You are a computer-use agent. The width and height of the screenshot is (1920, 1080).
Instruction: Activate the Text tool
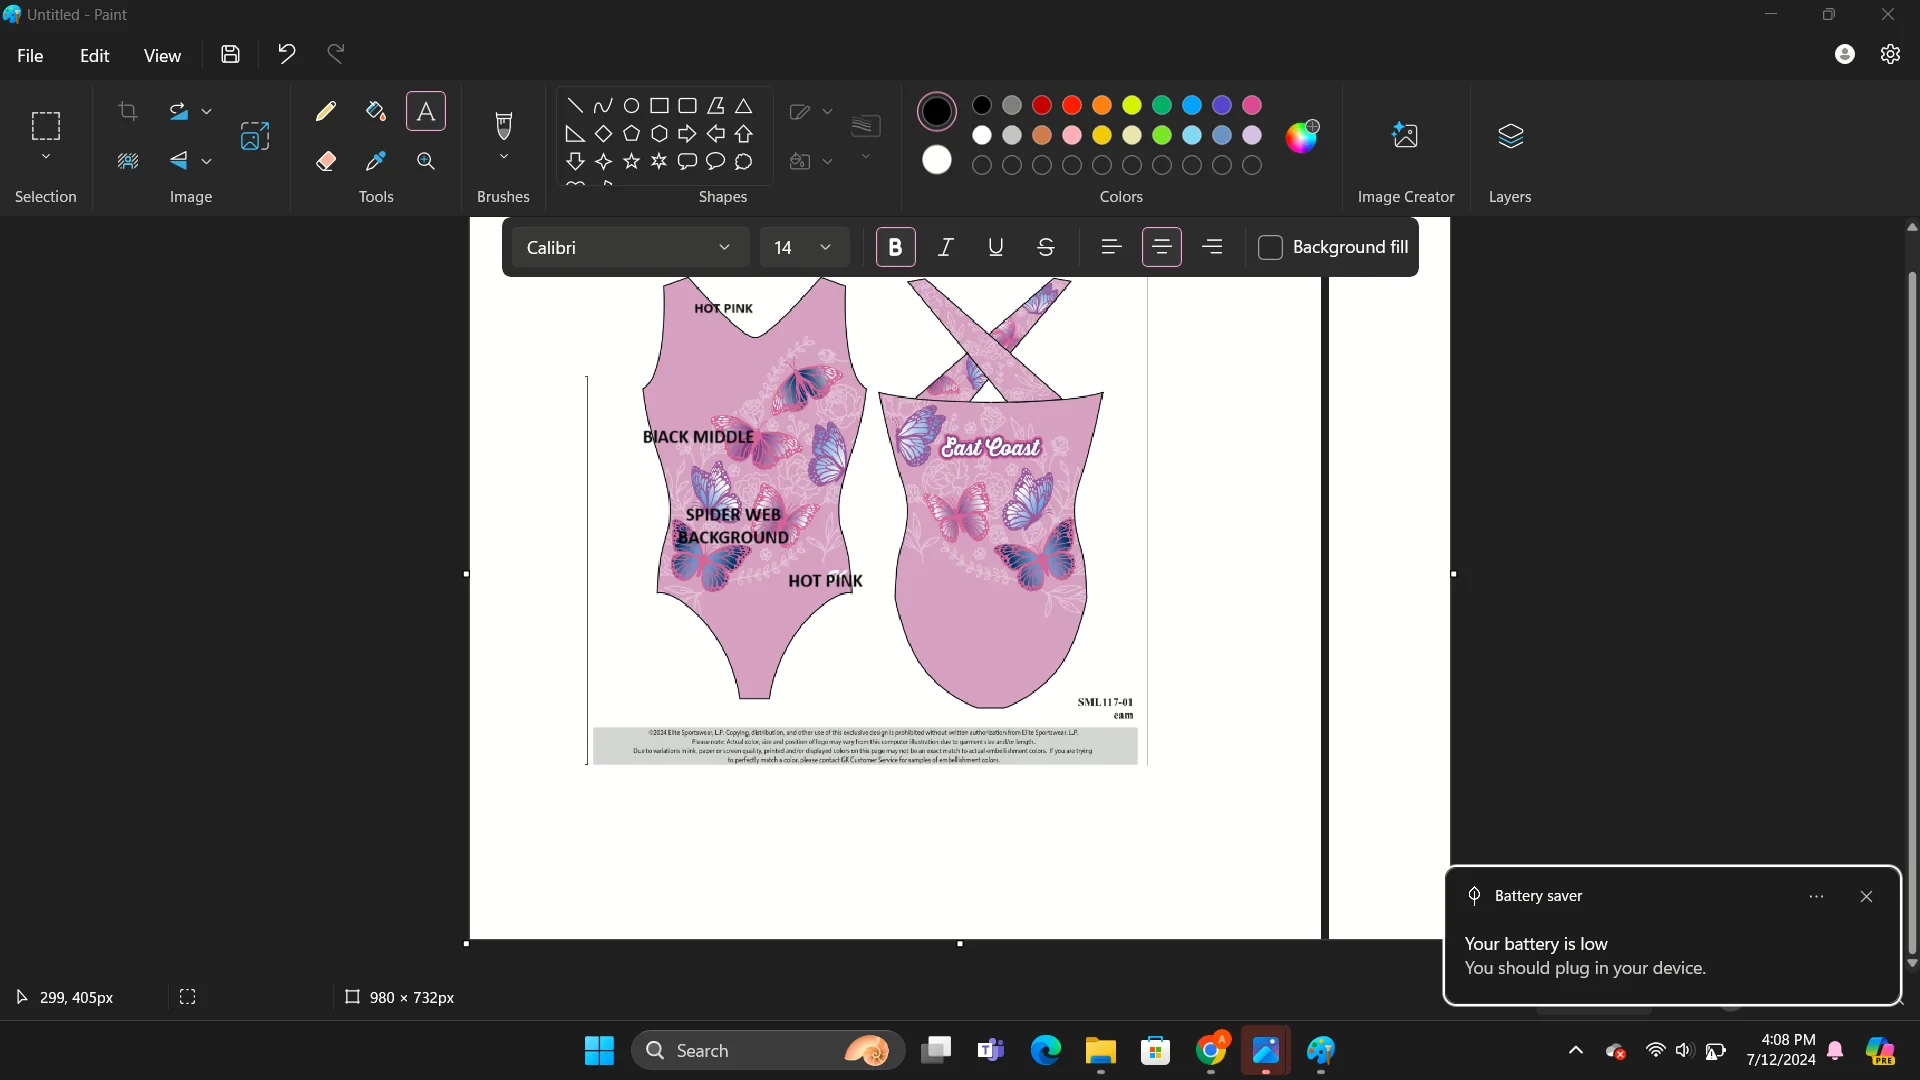coord(426,111)
